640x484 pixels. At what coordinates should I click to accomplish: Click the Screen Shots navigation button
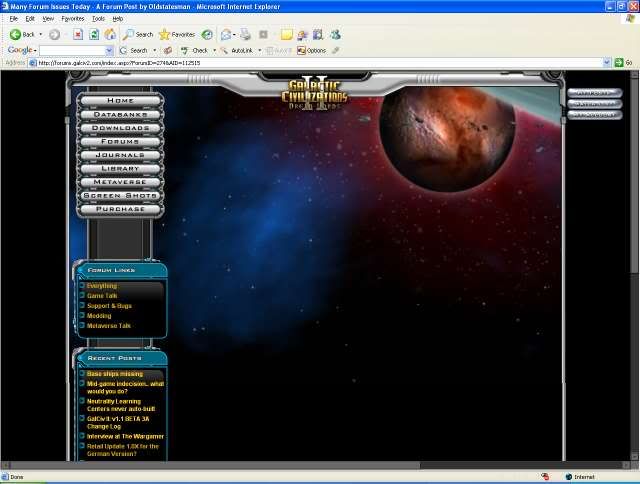pos(120,195)
